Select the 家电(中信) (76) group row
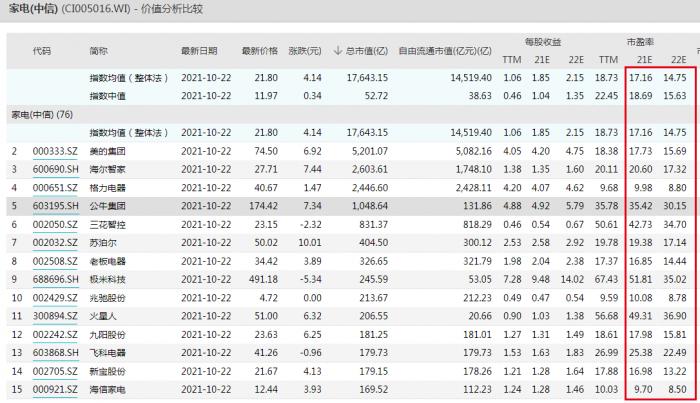700x403 pixels. 350,115
